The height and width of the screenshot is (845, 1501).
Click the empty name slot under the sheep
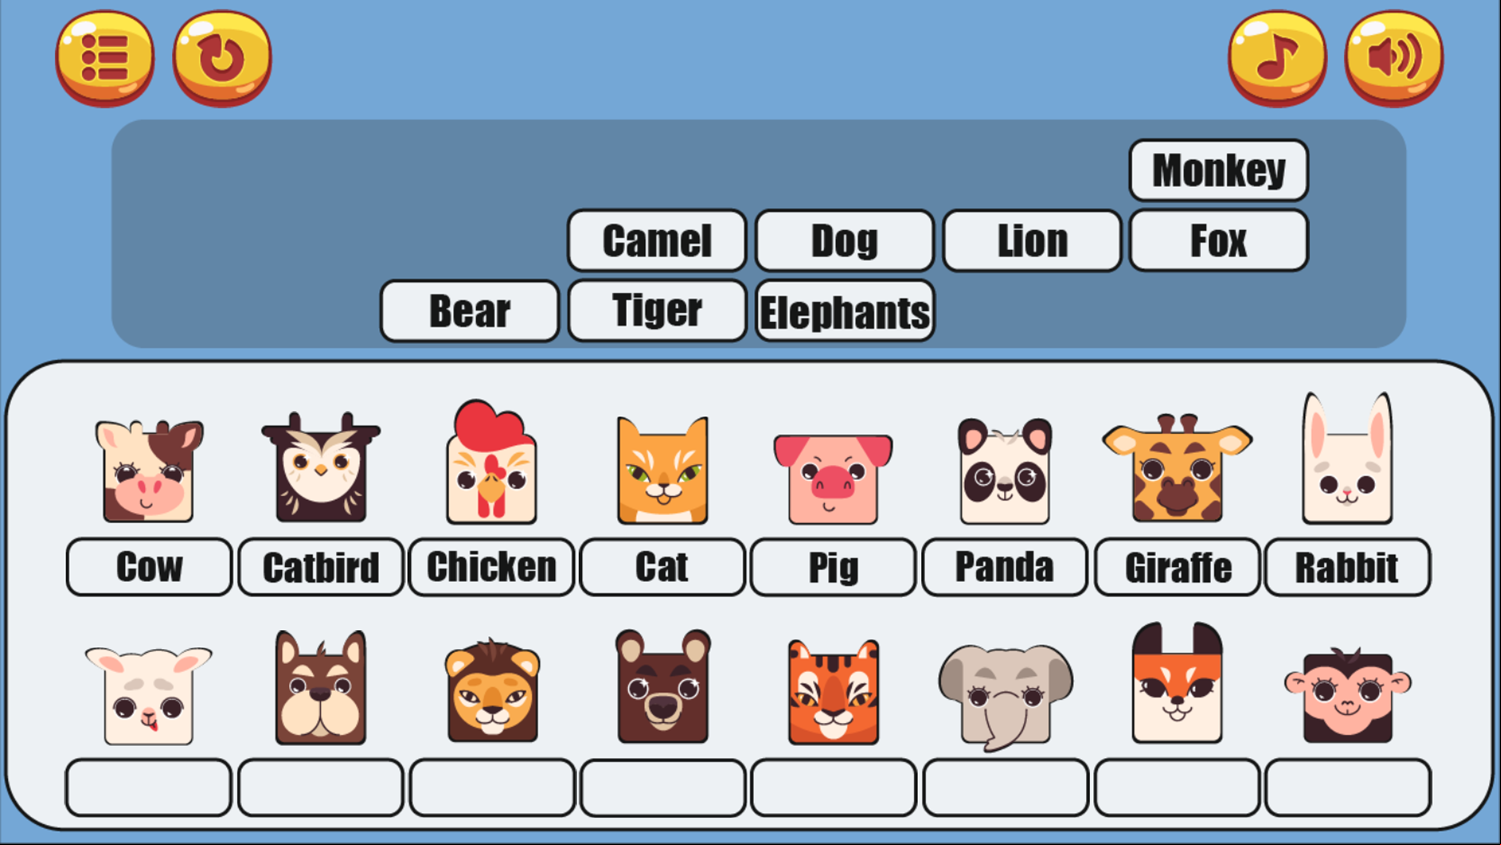tap(149, 788)
